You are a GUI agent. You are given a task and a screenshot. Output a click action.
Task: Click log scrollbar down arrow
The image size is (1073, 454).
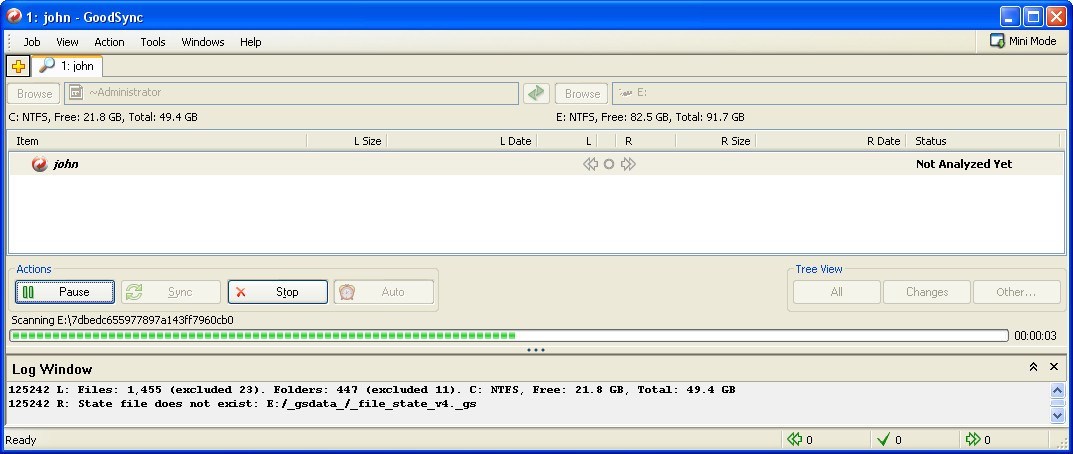(x=1057, y=415)
